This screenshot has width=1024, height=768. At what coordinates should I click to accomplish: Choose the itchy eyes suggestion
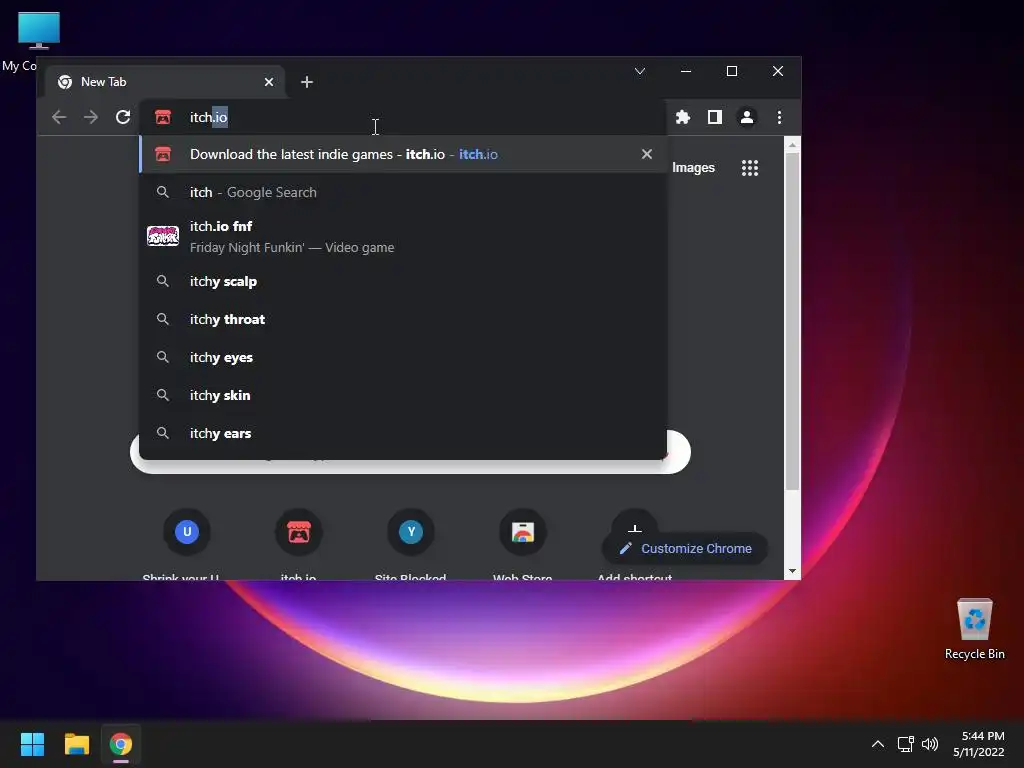403,357
